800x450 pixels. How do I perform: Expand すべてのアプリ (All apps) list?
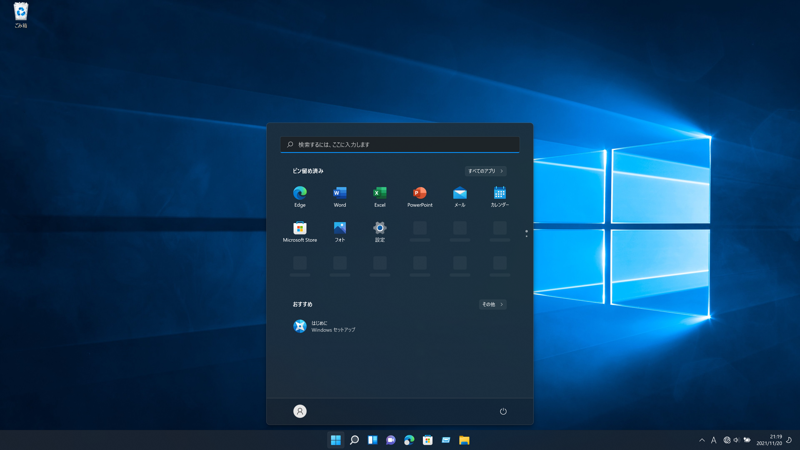[485, 171]
